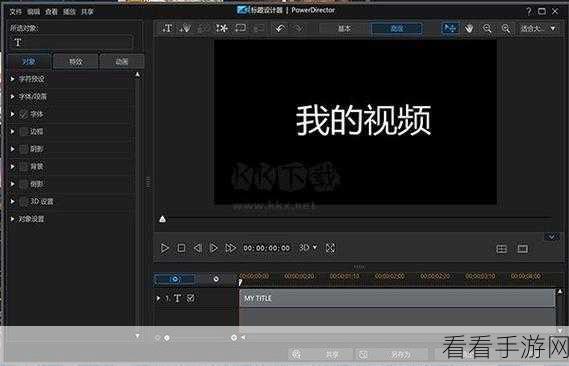
Task: Click the bottom 共享 button
Action: click(x=320, y=354)
